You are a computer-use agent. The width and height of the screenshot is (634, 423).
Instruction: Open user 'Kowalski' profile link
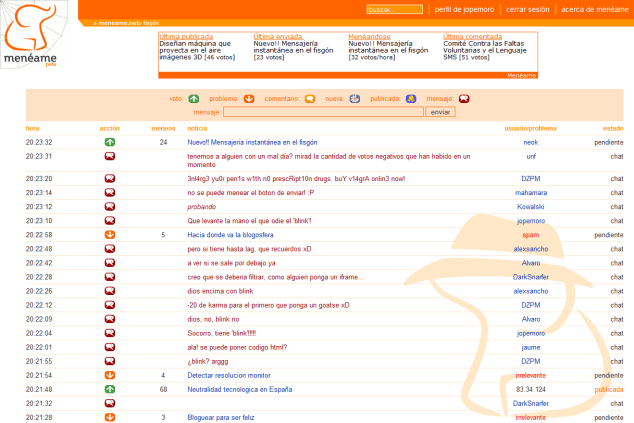tap(531, 206)
